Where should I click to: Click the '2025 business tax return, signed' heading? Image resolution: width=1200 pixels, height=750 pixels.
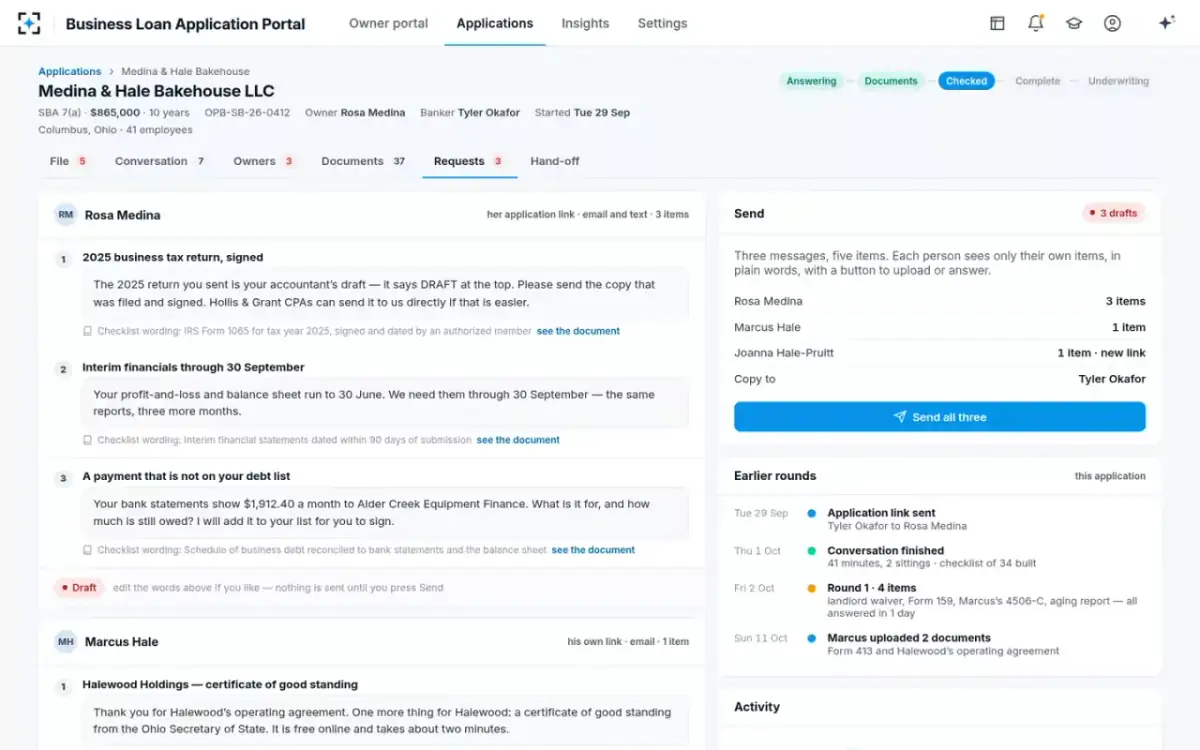(173, 257)
